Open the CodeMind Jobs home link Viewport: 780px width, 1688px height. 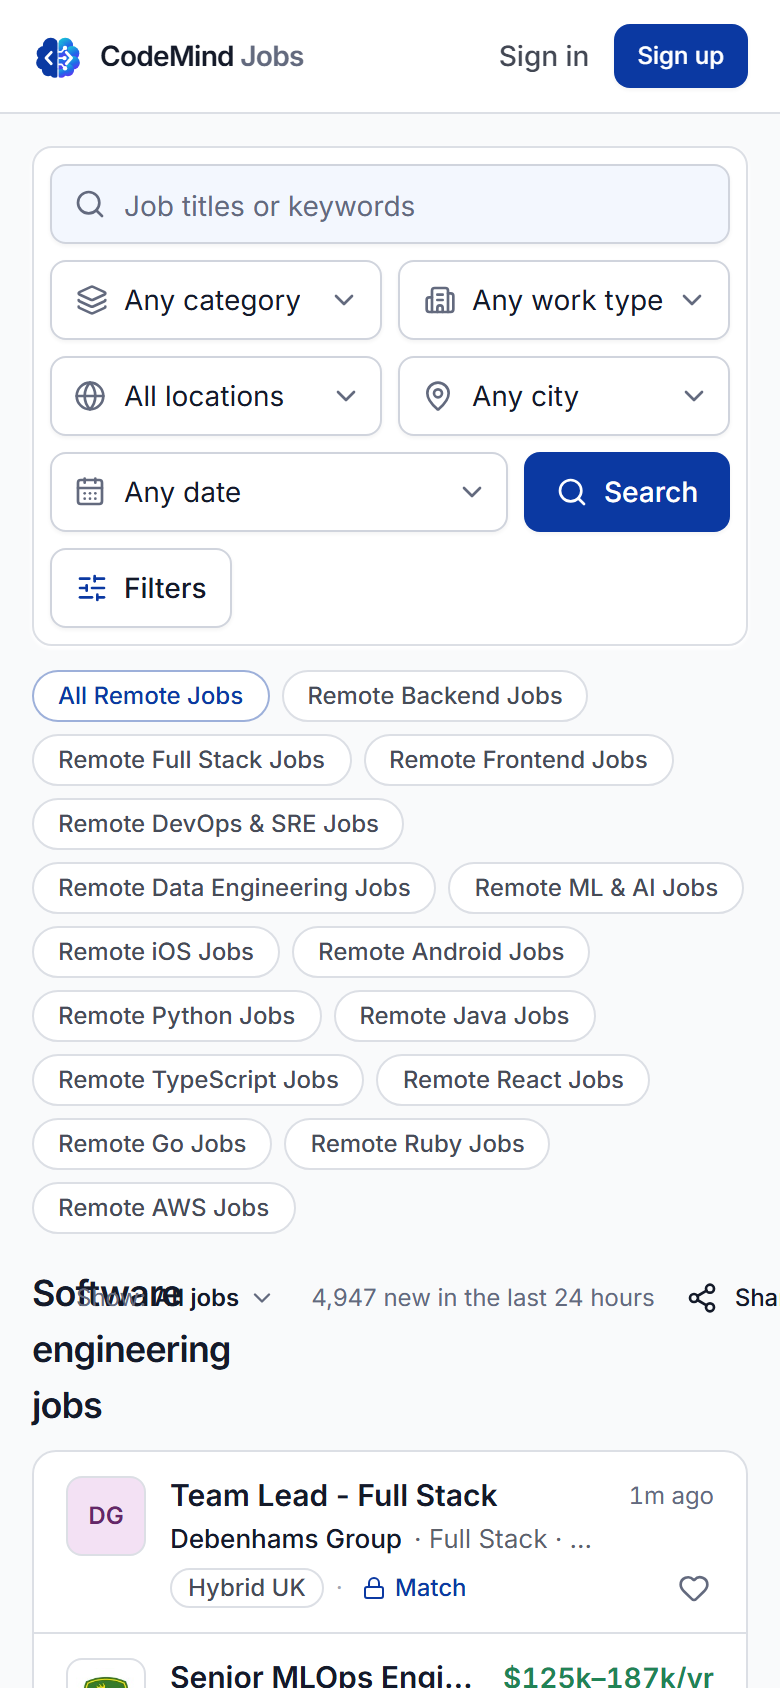(170, 57)
